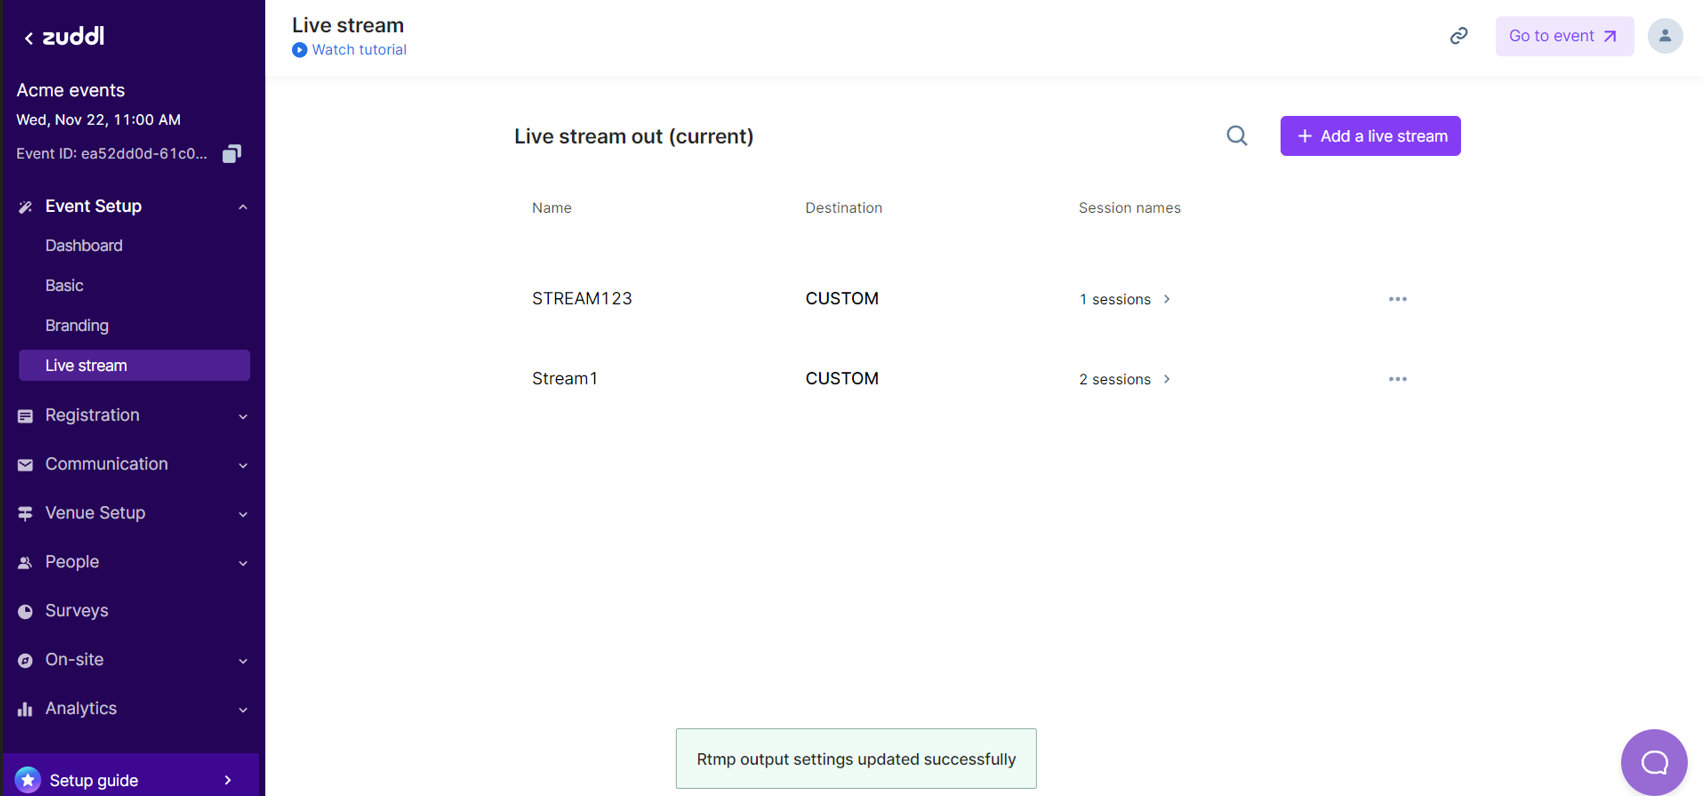Click the Event ID text

(112, 154)
